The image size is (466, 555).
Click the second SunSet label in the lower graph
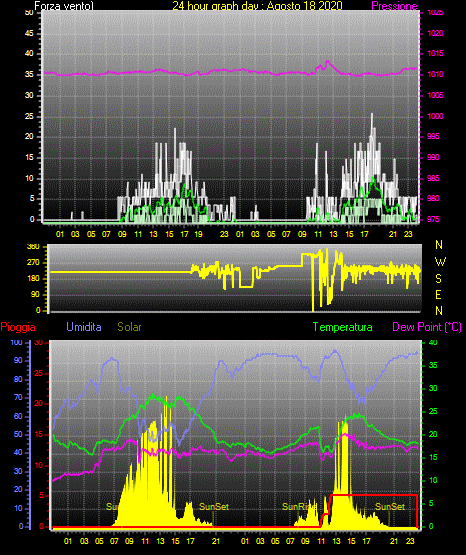click(390, 507)
